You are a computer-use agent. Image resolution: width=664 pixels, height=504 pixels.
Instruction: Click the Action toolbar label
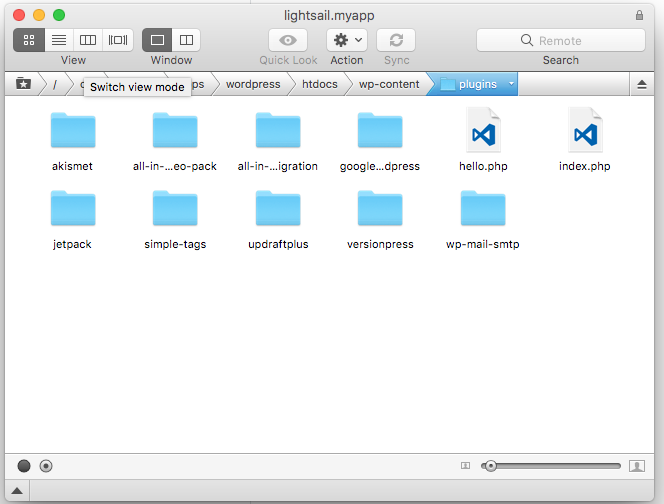coord(347,60)
